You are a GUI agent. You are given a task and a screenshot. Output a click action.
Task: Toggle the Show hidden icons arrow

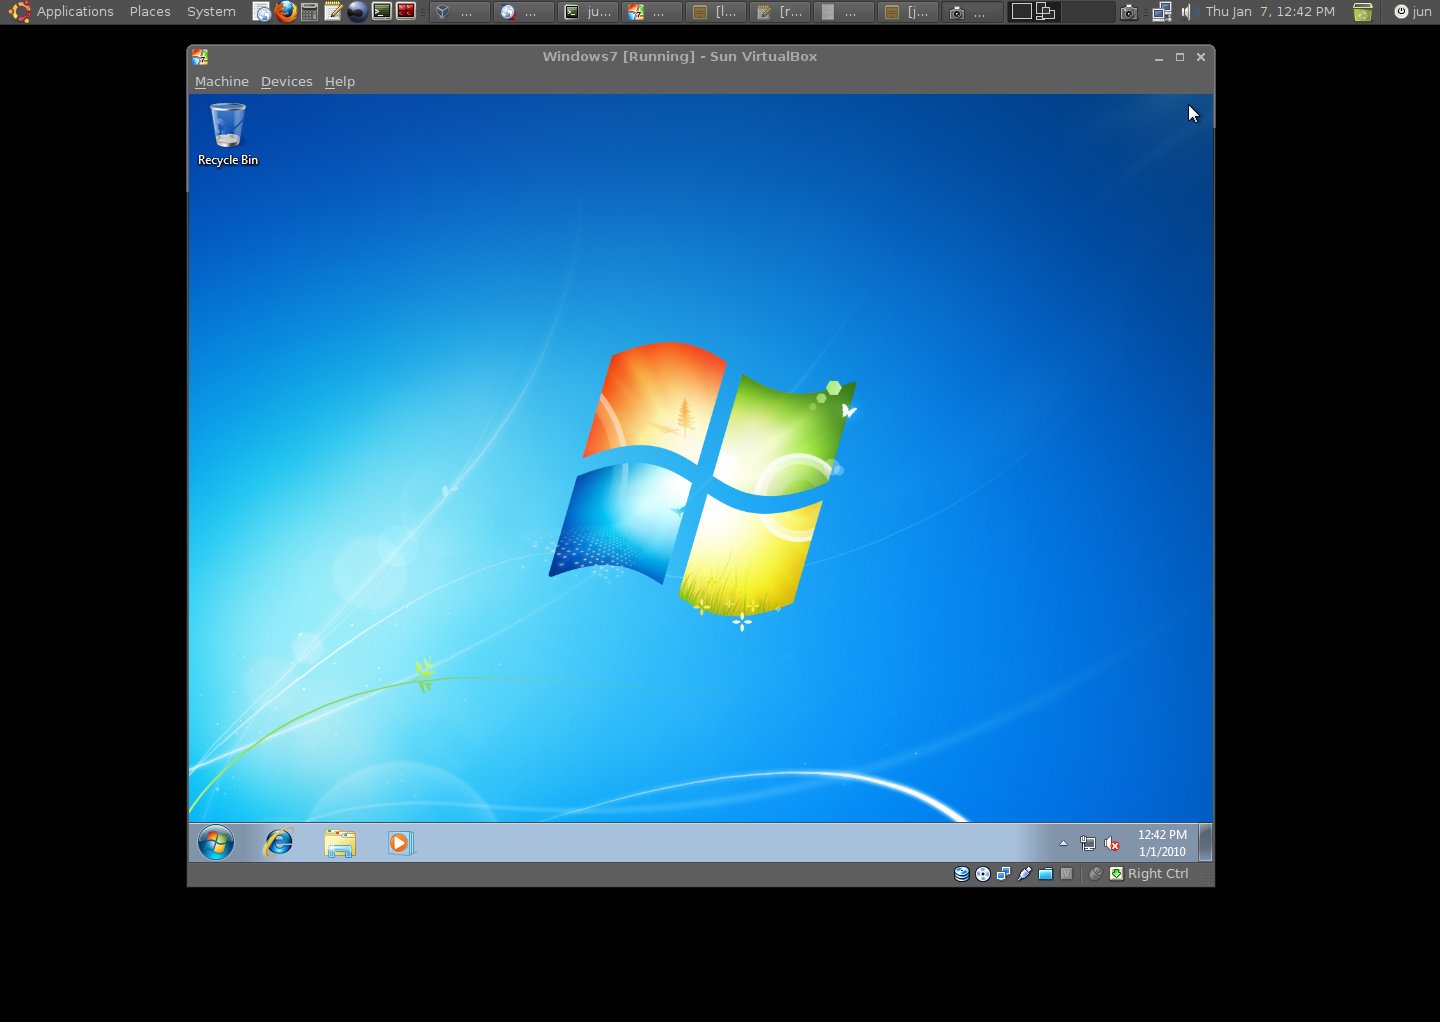click(1063, 843)
